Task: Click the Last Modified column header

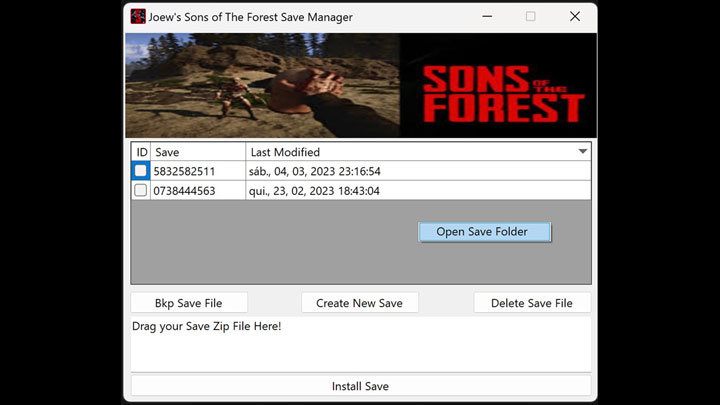Action: tap(418, 152)
